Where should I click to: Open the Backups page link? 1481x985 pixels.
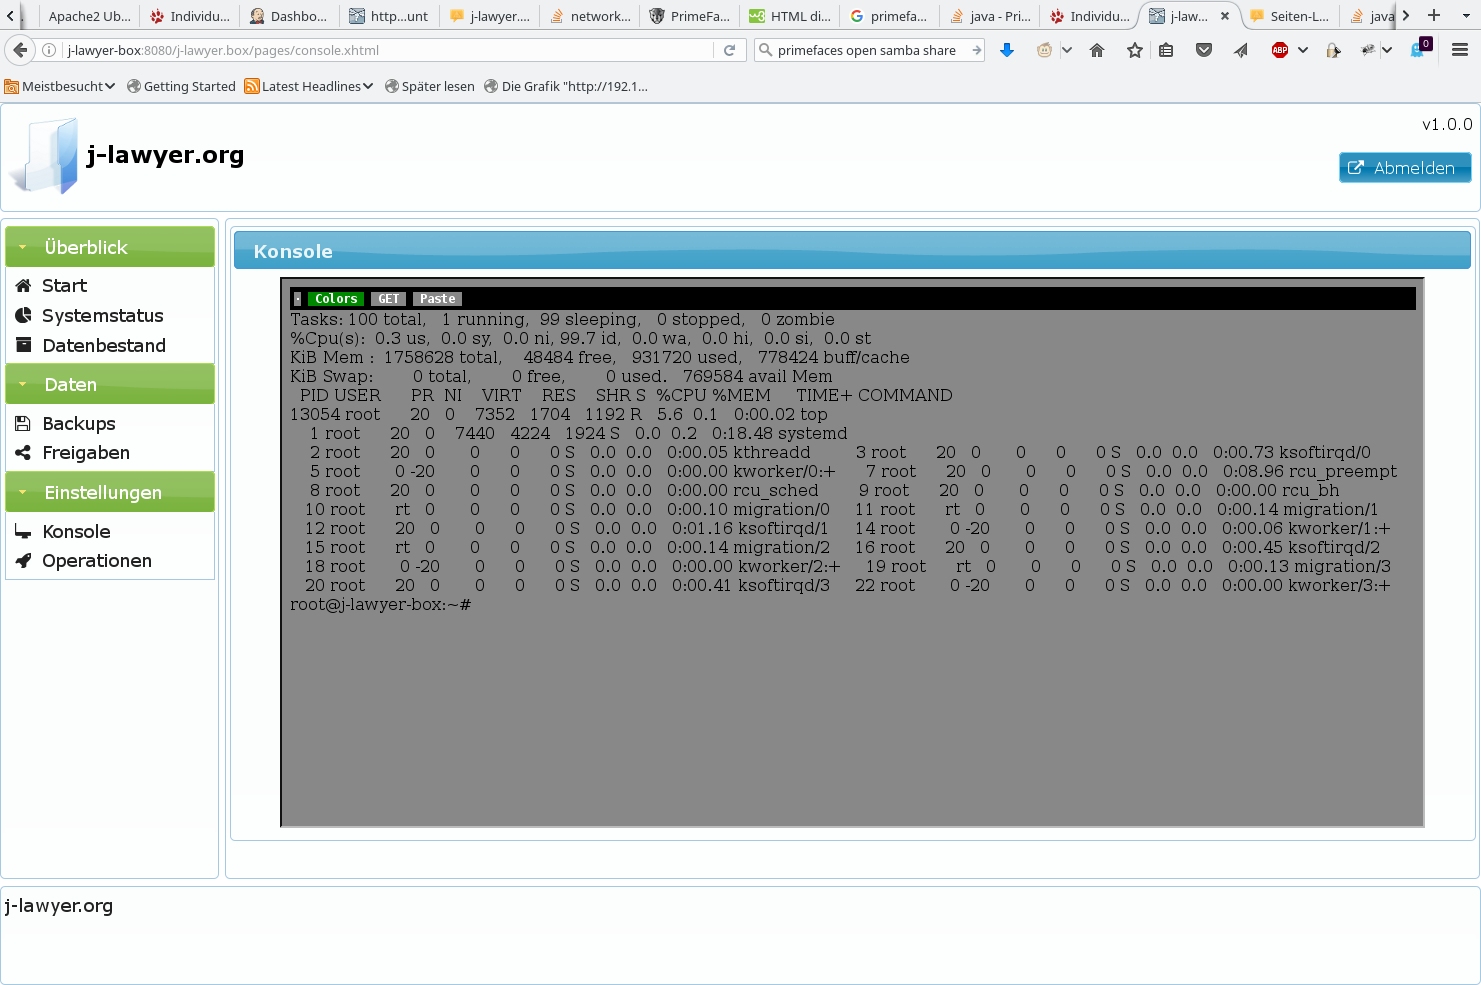pyautogui.click(x=79, y=424)
